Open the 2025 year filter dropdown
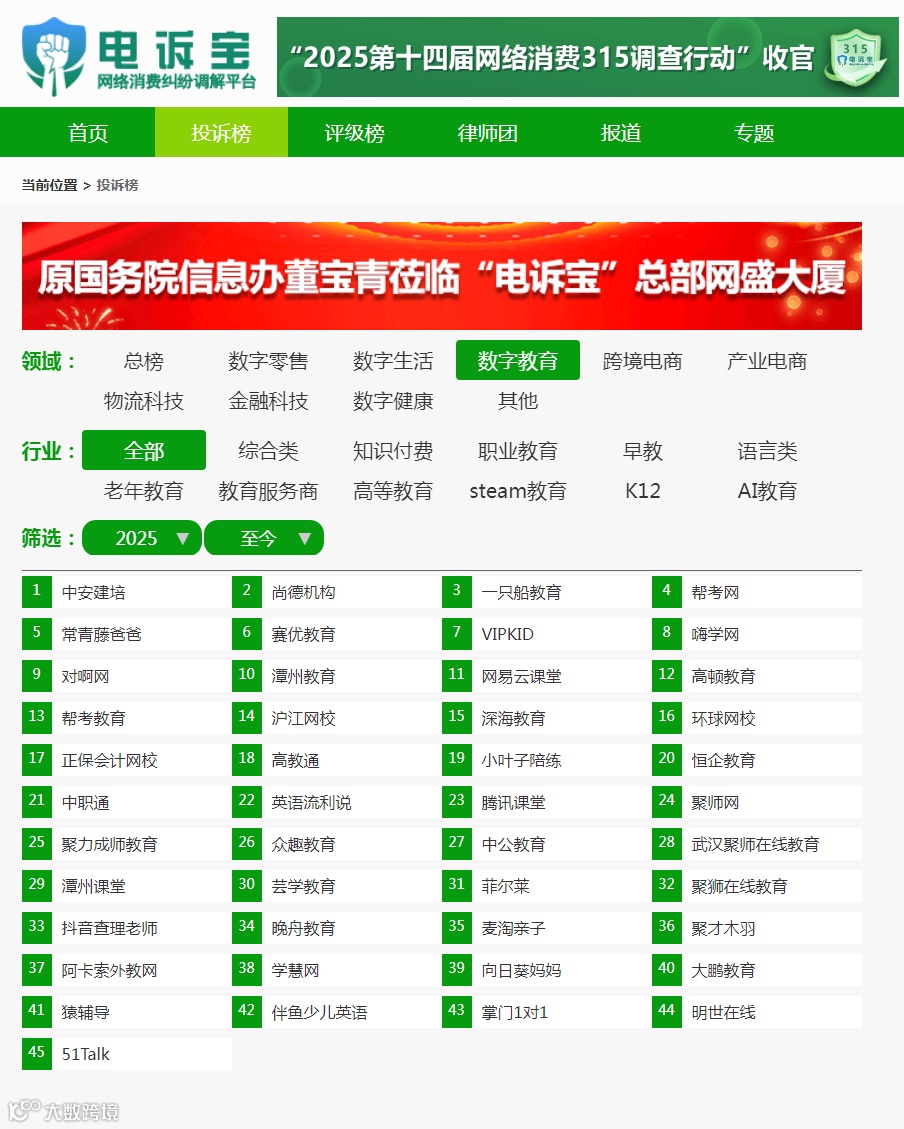The image size is (904, 1129). click(142, 538)
